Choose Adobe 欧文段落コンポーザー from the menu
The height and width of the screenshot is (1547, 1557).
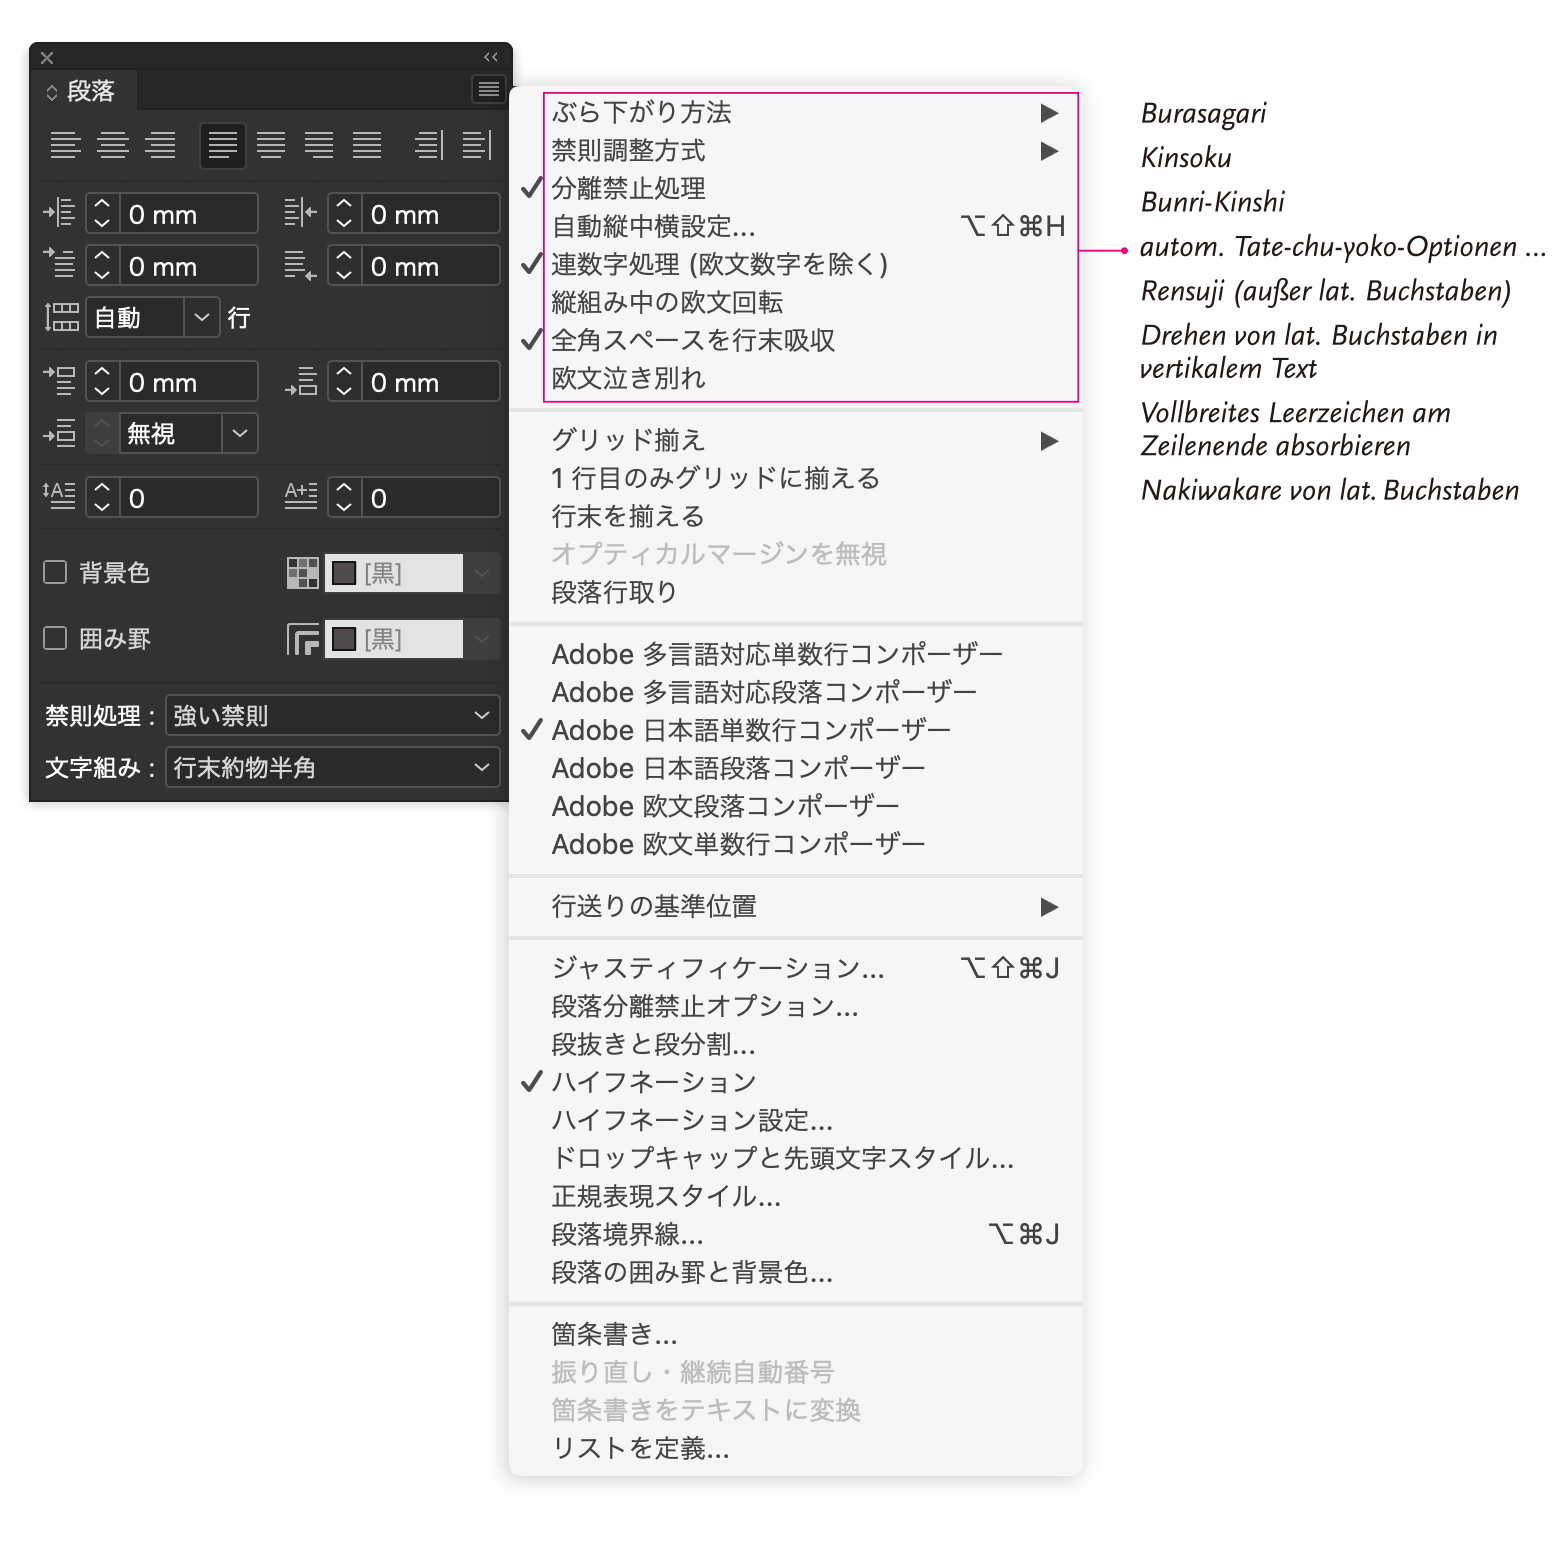pyautogui.click(x=725, y=806)
